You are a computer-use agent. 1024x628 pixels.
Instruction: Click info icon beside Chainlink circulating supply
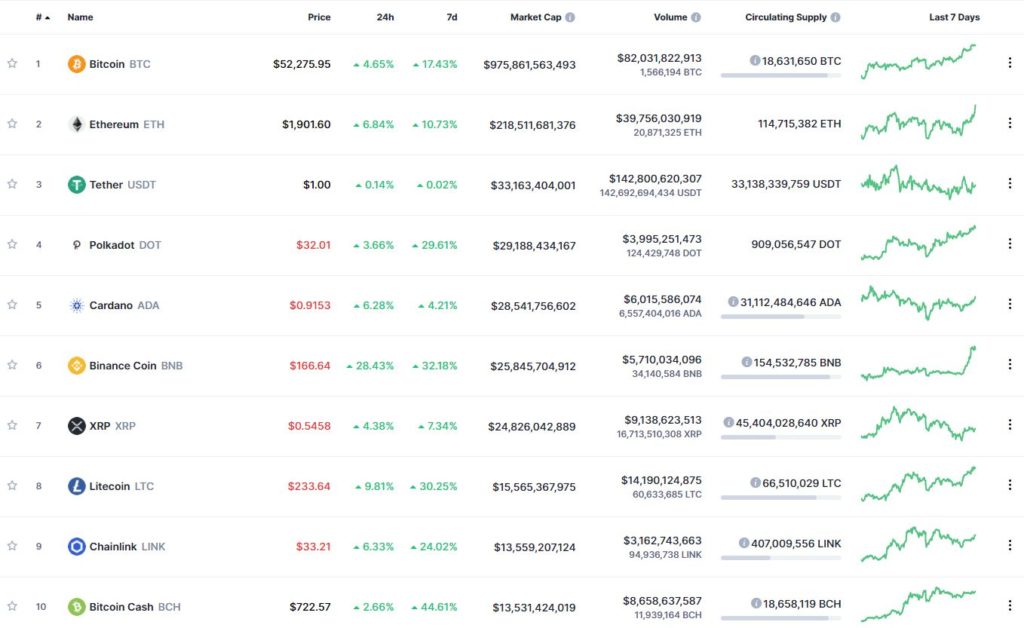[743, 542]
